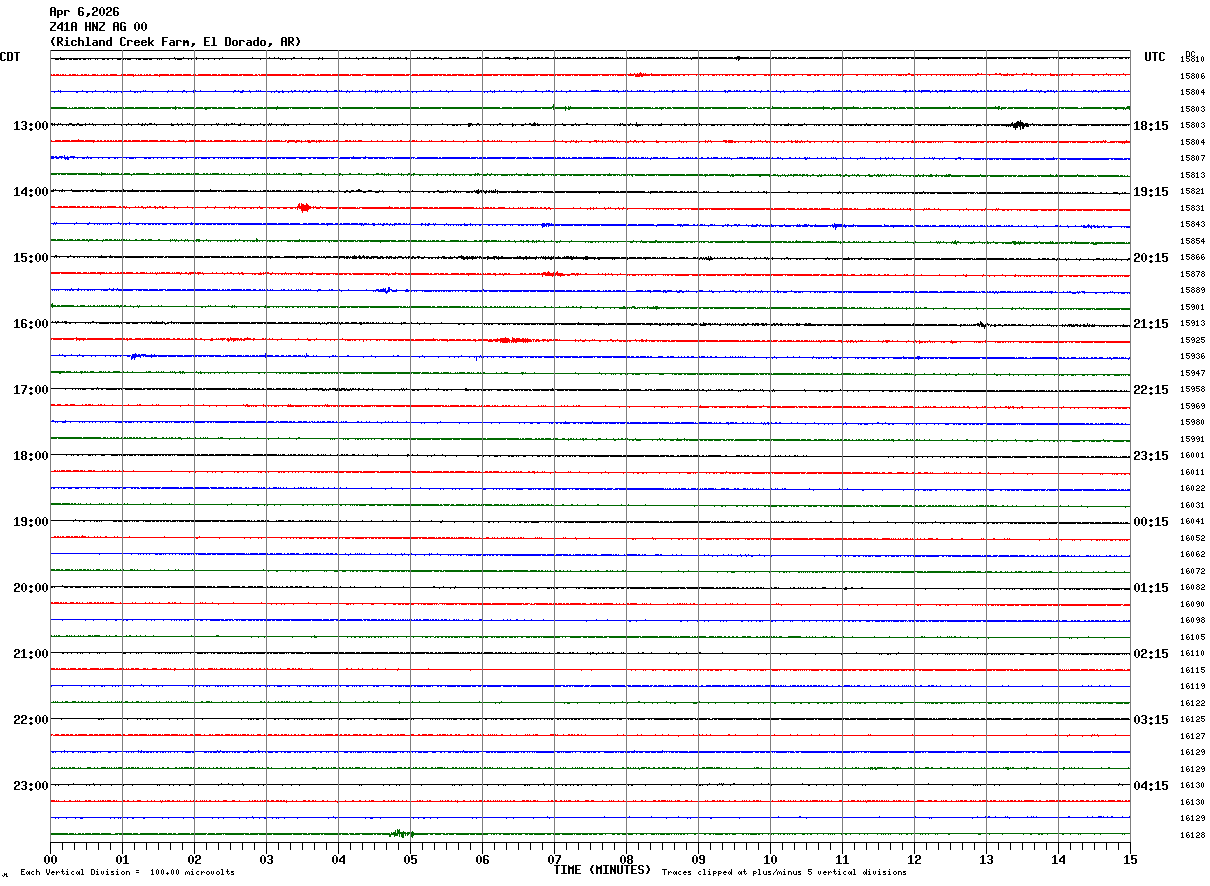Click minute 01 on the time axis

[x=122, y=859]
